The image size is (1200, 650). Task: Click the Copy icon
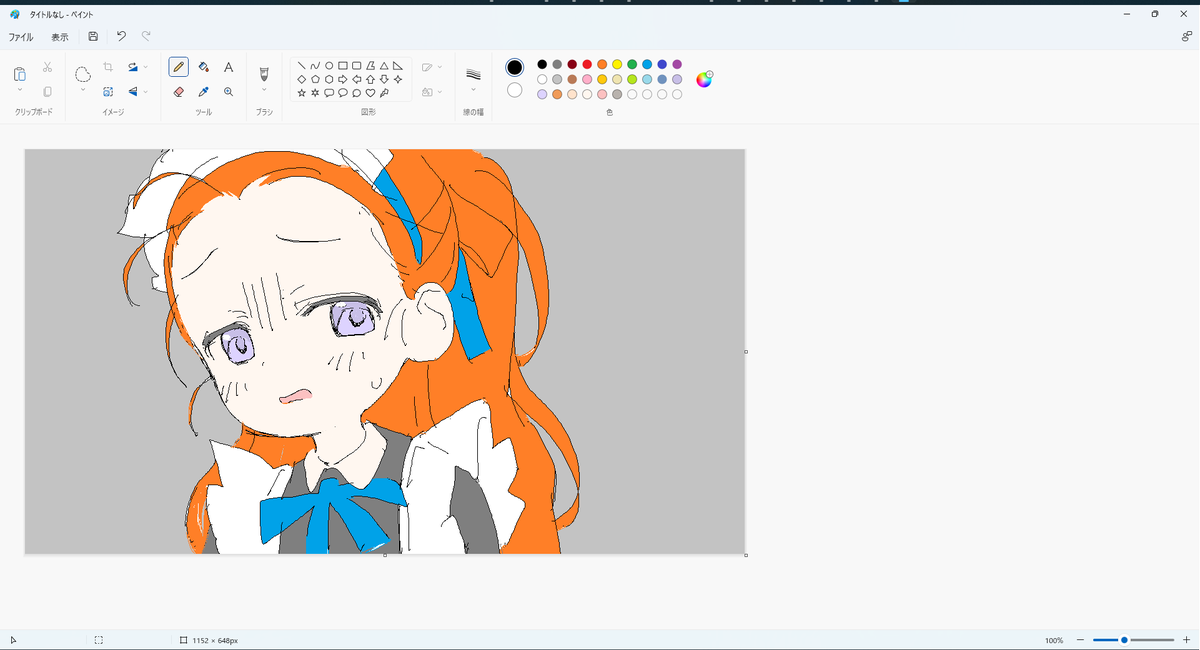tap(47, 91)
